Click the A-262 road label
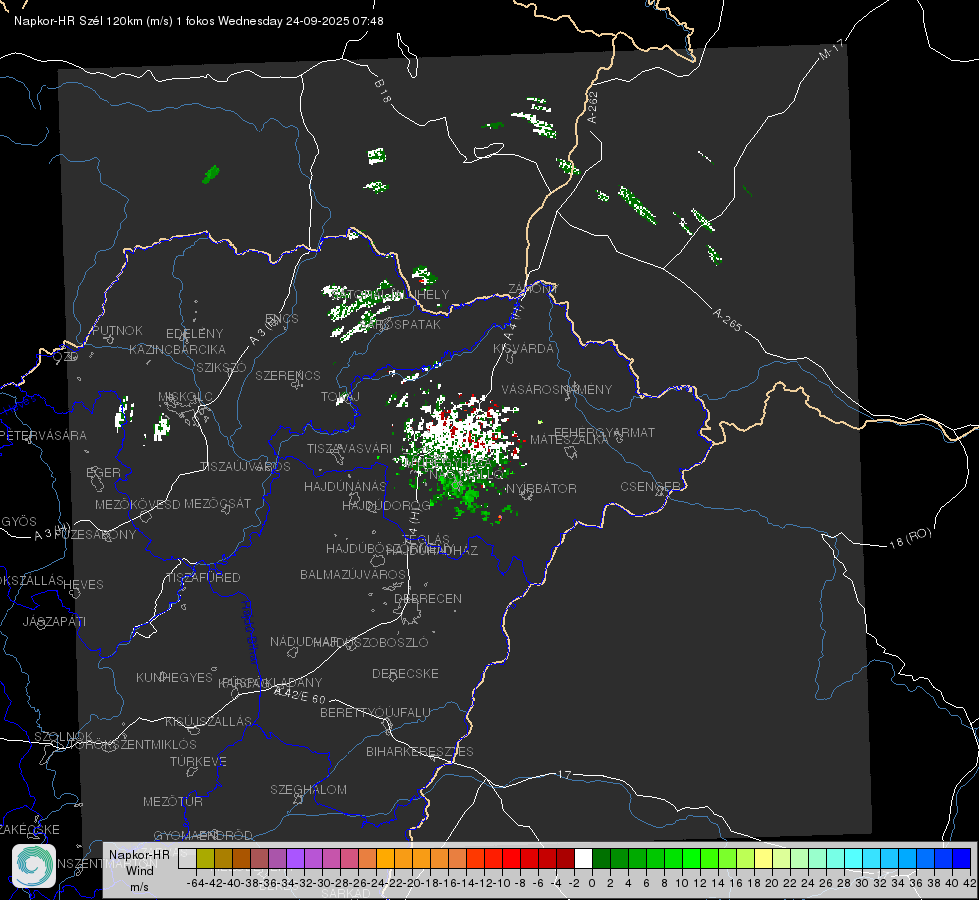Screen dimensions: 979x900 [593, 107]
